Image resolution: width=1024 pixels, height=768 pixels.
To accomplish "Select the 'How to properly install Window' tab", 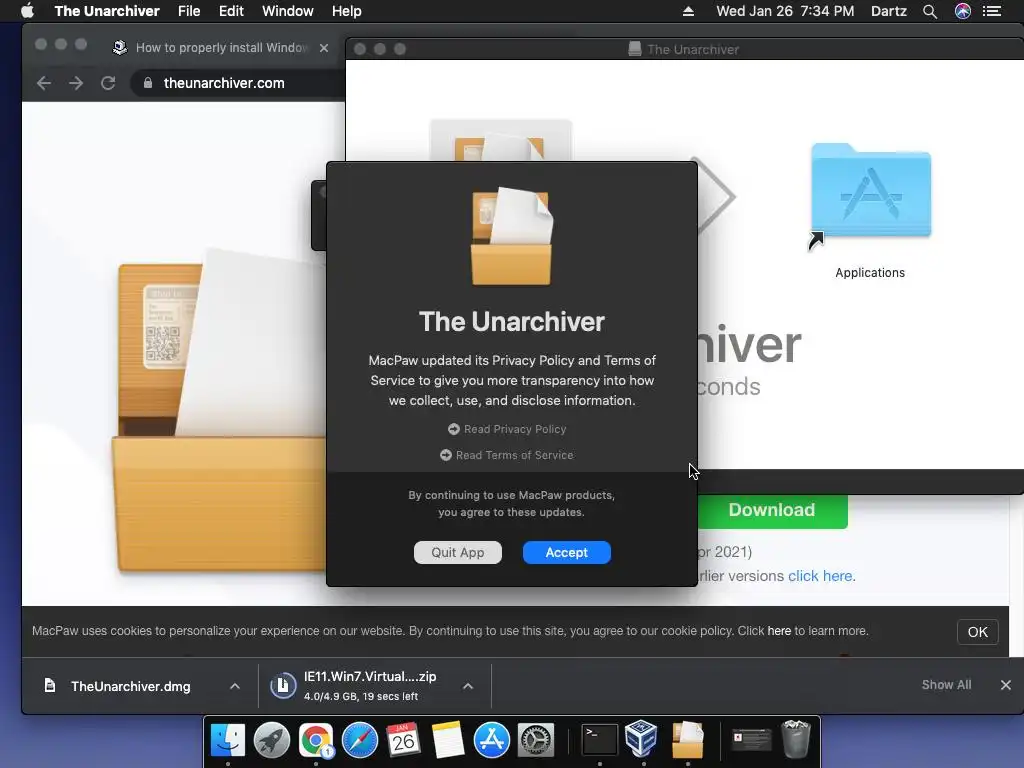I will [x=221, y=48].
